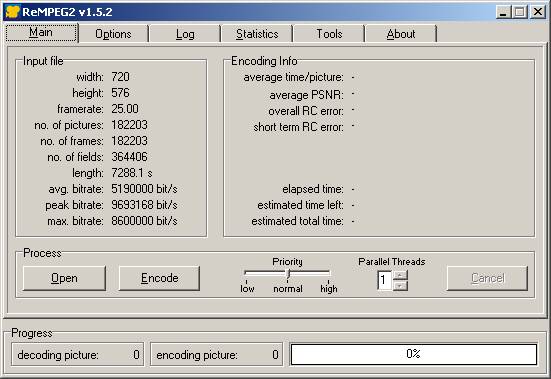Screen dimensions: 551x379
Task: Open the Log tab
Action: [x=185, y=34]
